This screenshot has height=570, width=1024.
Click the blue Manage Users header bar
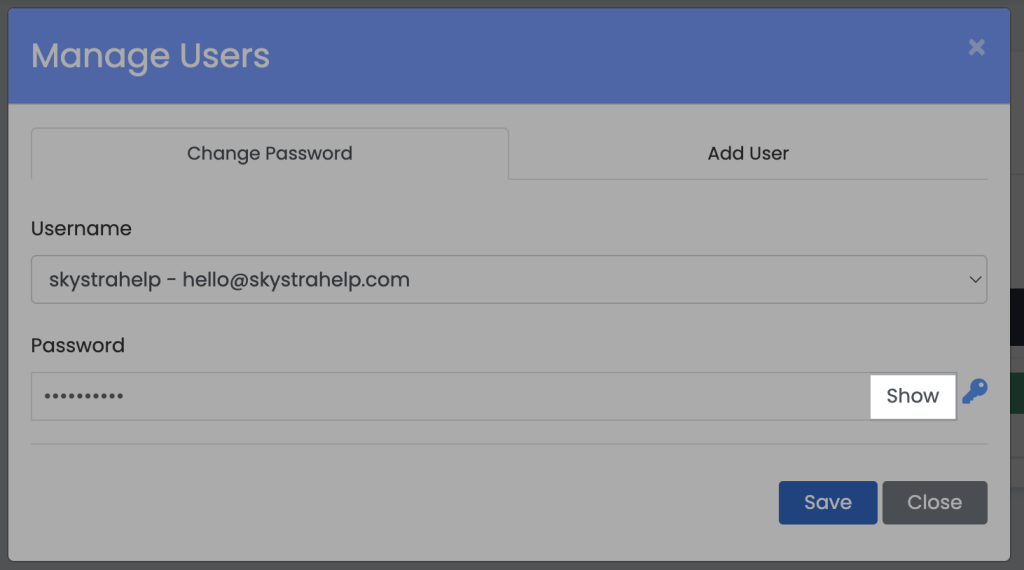point(600,56)
